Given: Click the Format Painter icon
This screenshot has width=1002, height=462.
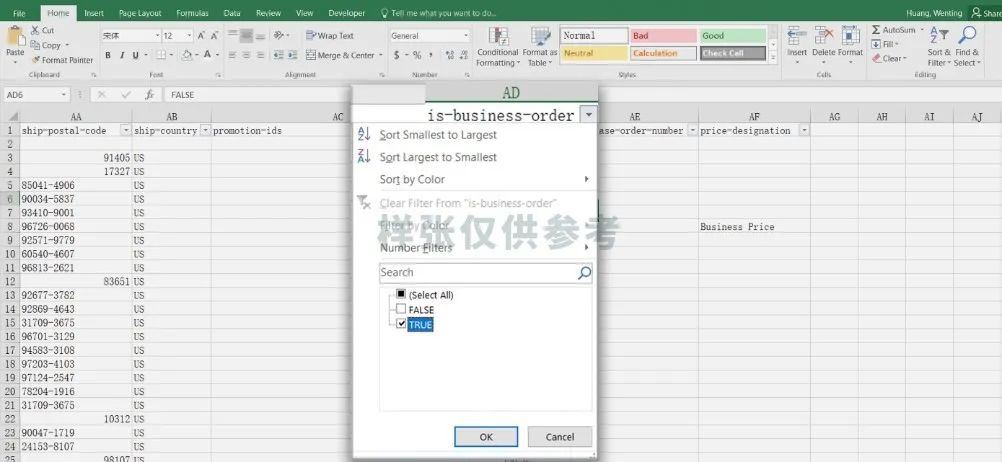Looking at the screenshot, I should [36, 60].
